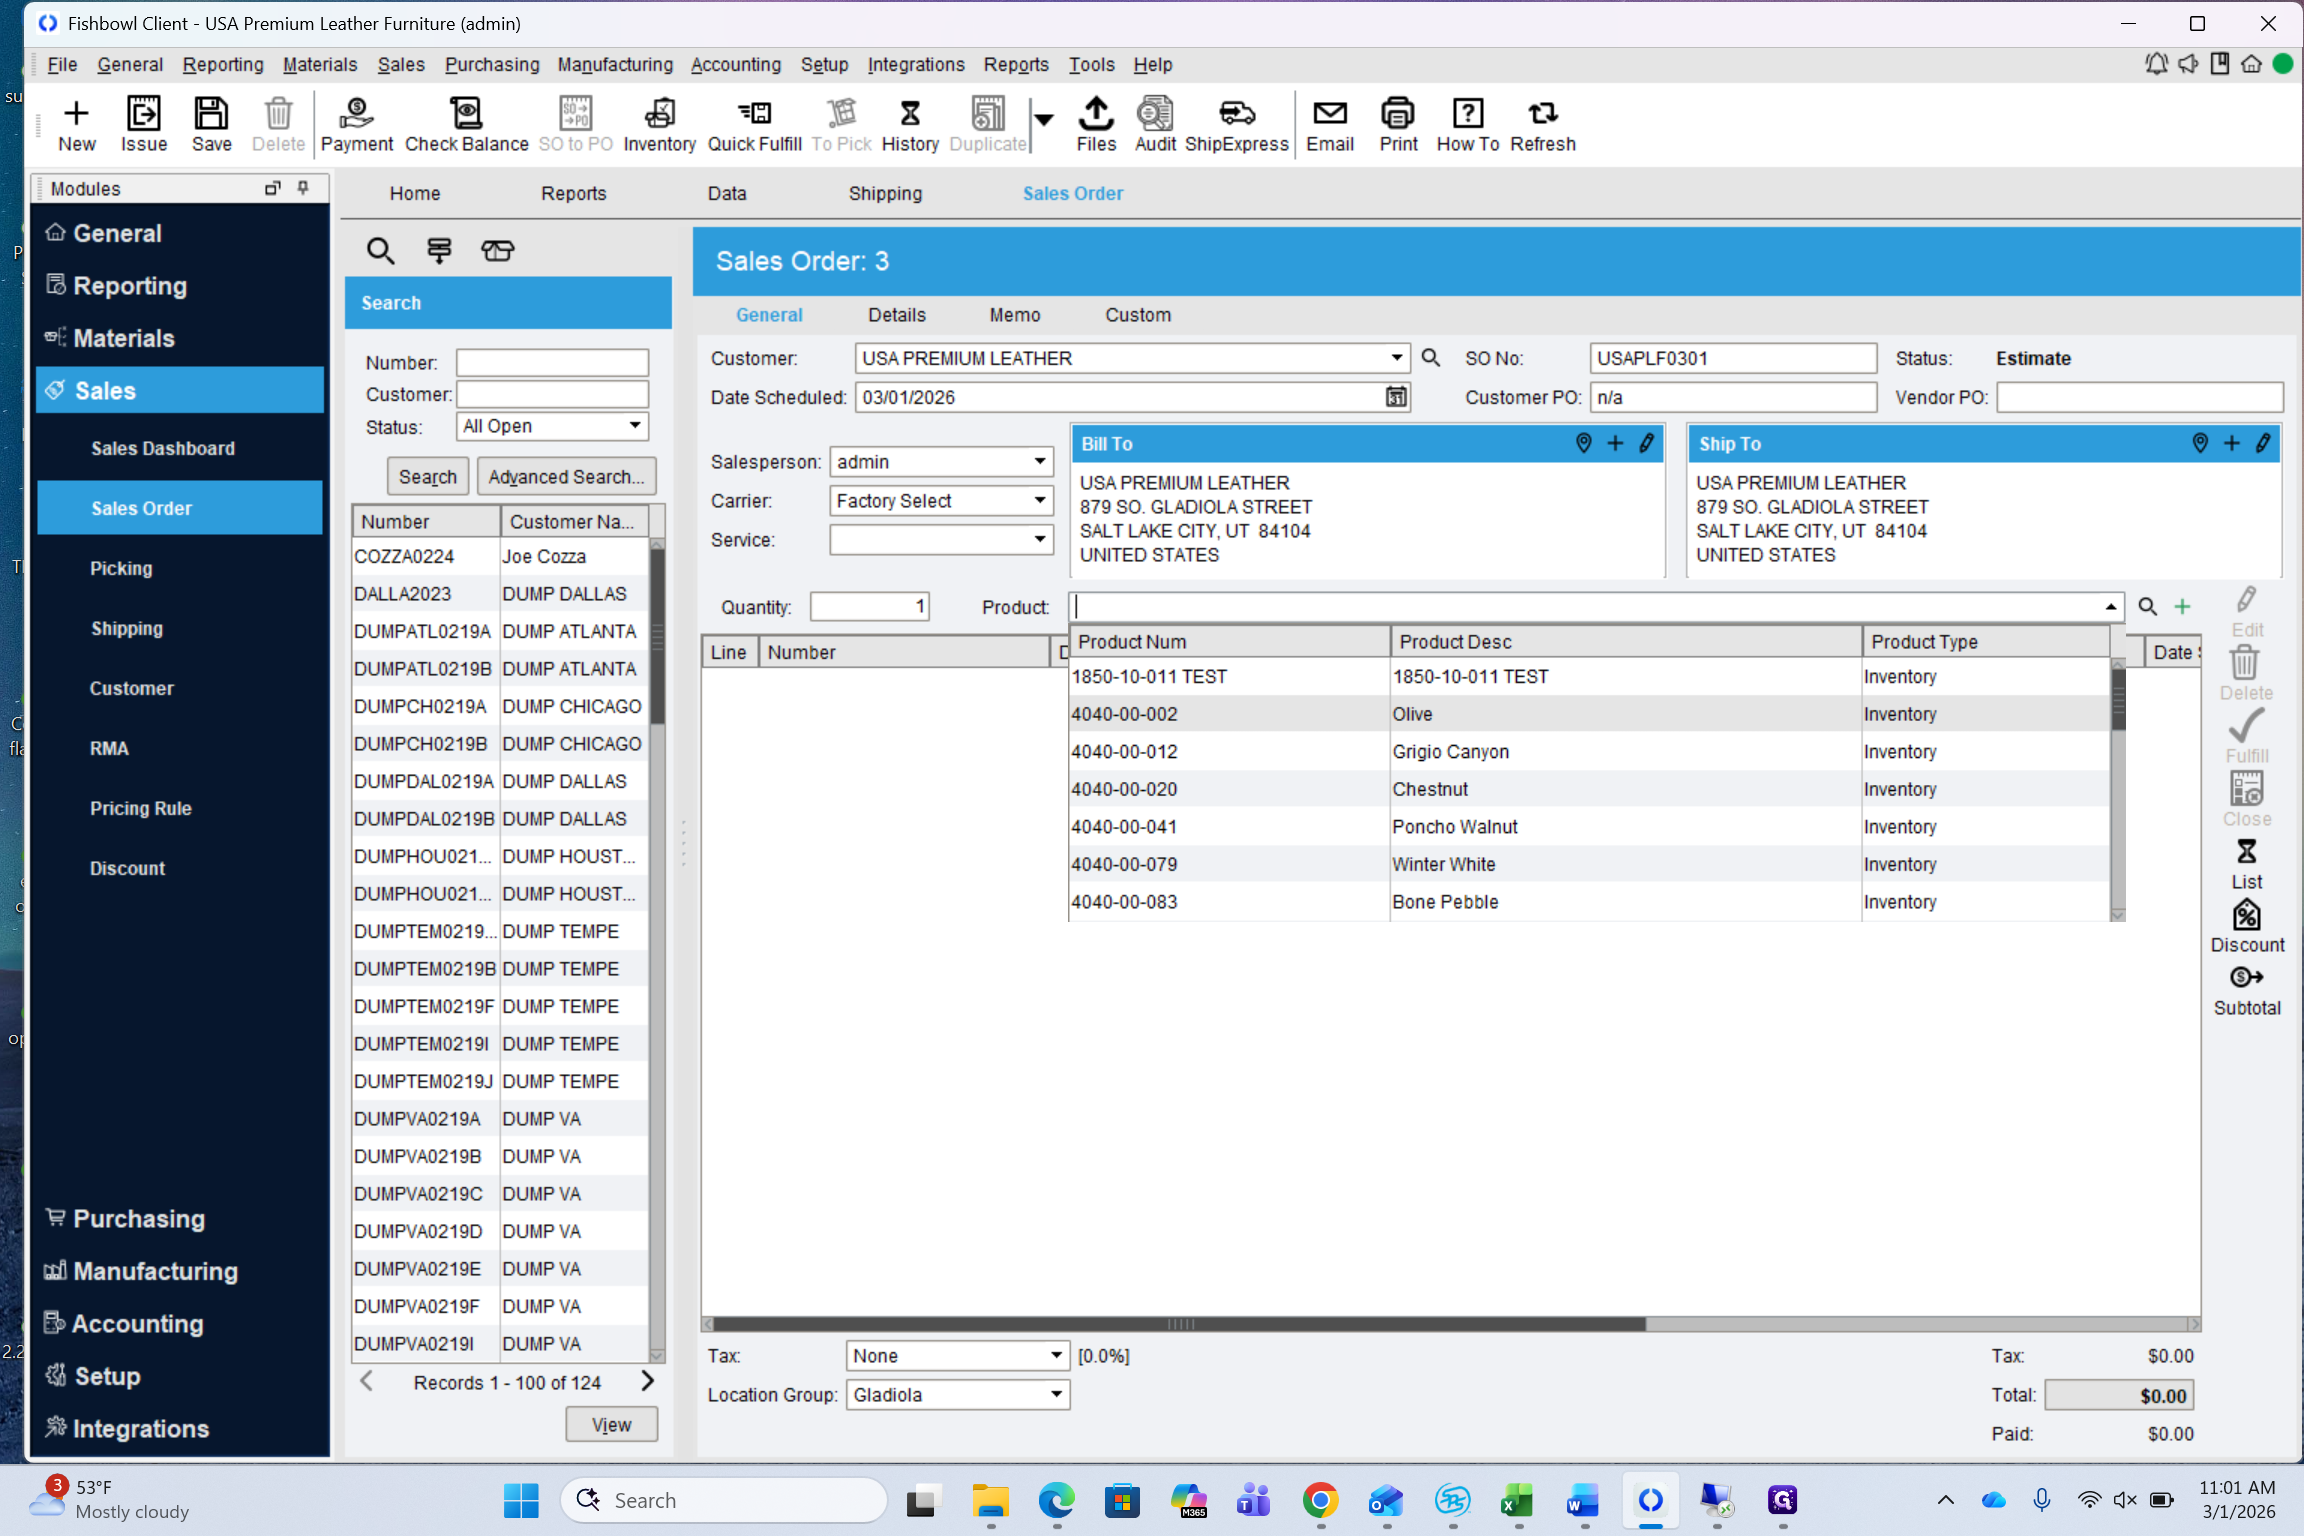Expand the Carrier dropdown

click(x=1040, y=501)
